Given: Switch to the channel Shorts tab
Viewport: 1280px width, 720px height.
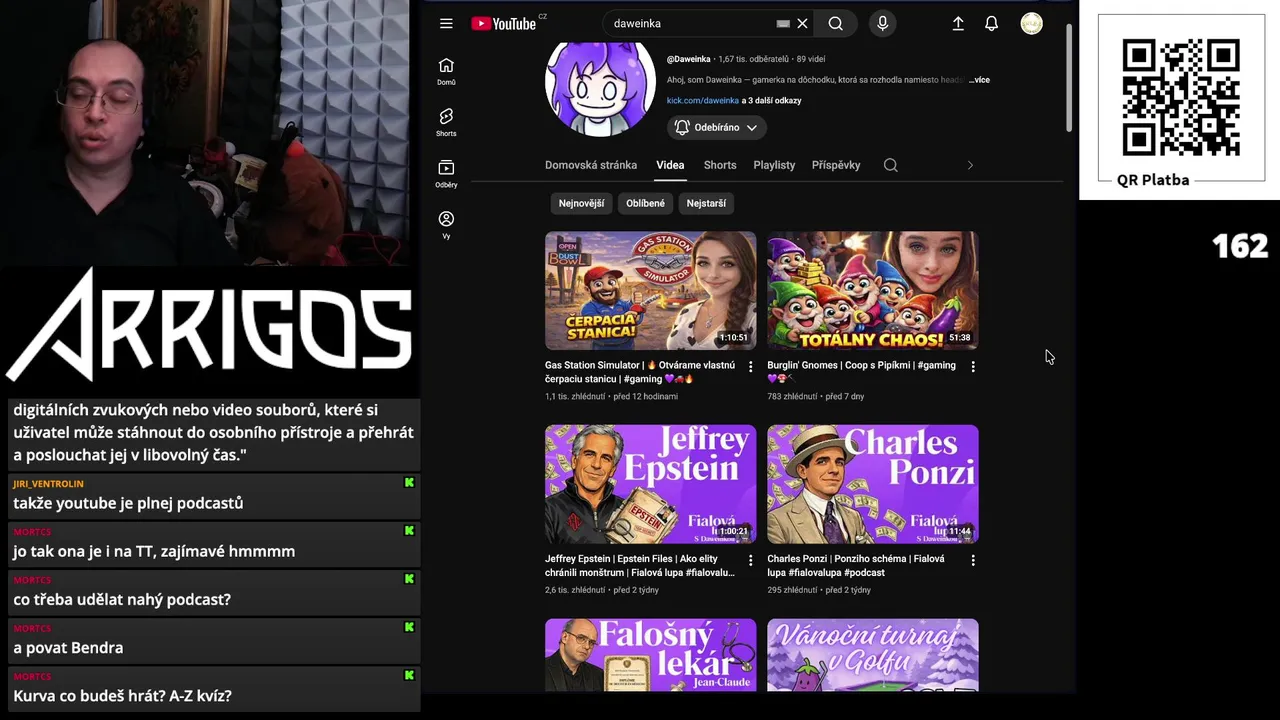Looking at the screenshot, I should click(x=720, y=165).
